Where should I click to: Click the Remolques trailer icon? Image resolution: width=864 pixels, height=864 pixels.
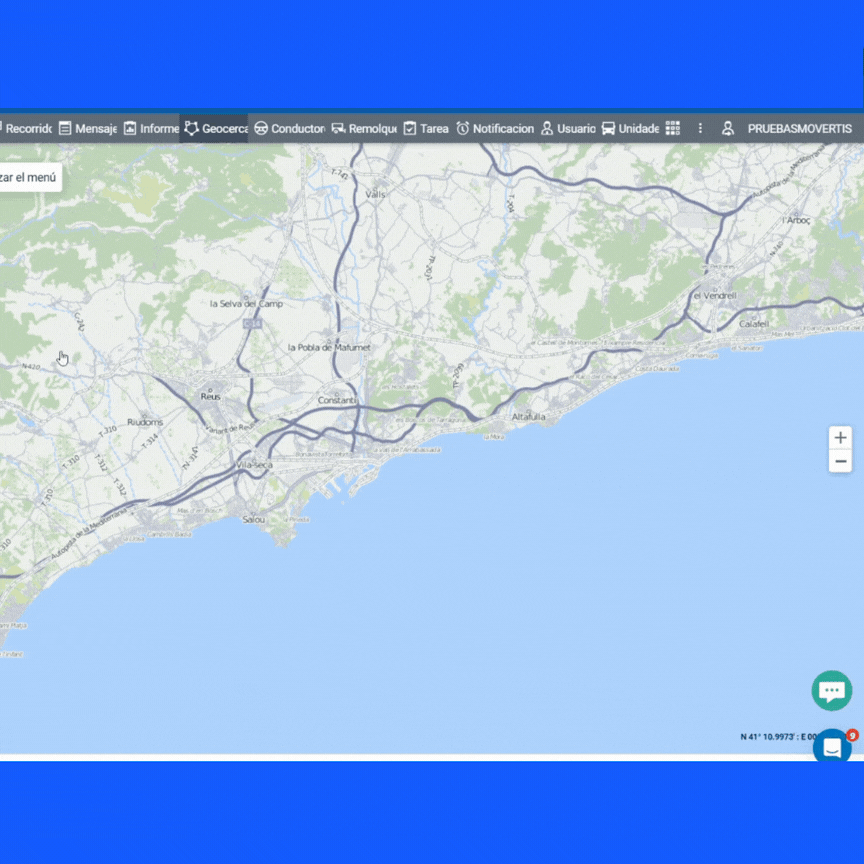click(338, 128)
